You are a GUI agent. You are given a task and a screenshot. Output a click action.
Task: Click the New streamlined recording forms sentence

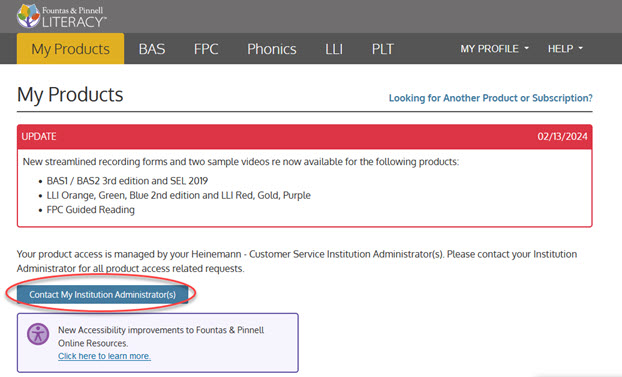point(240,162)
